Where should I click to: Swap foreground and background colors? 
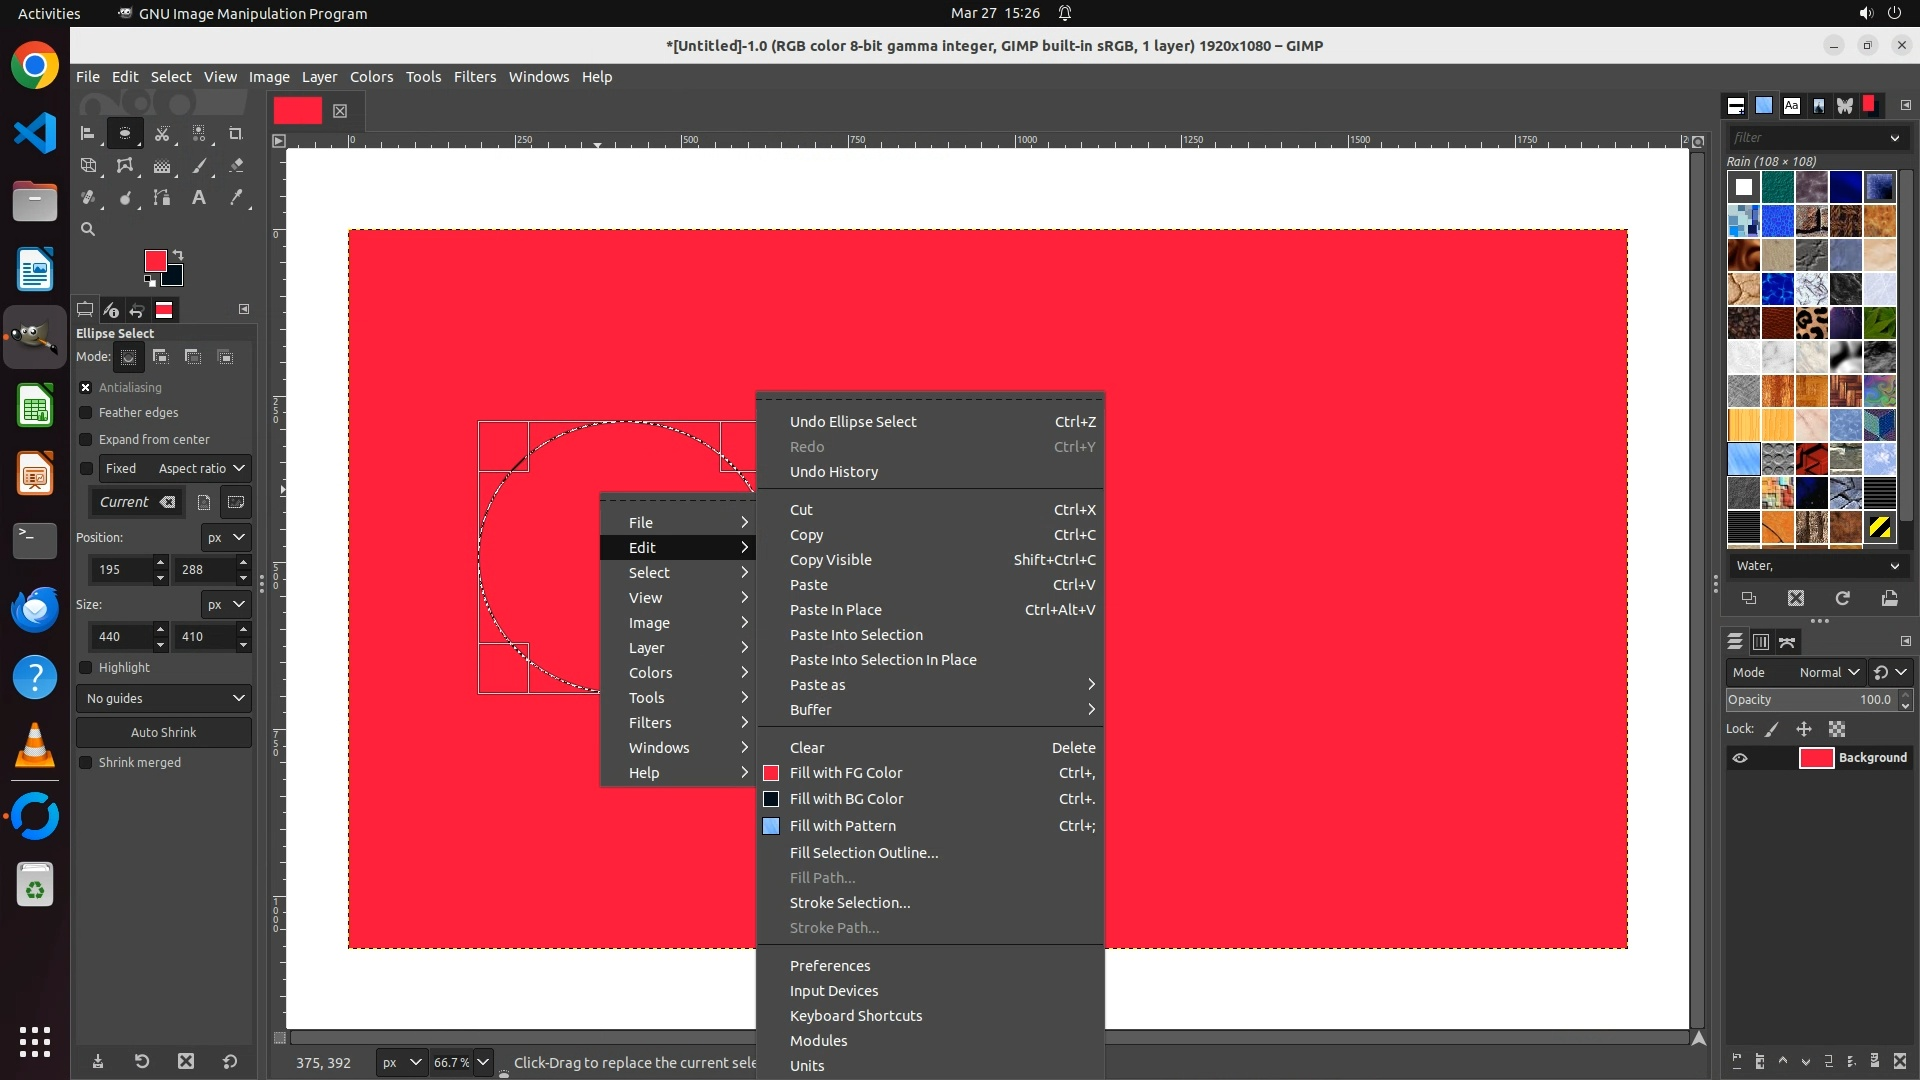(178, 254)
